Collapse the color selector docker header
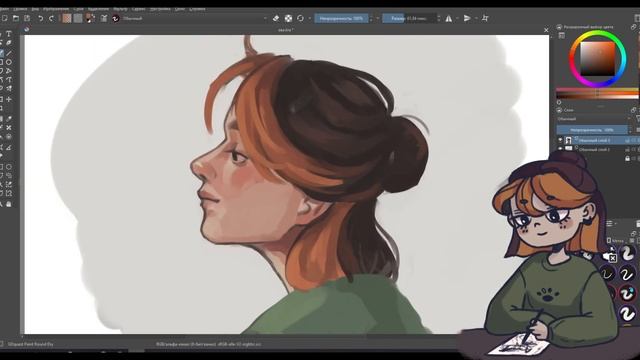This screenshot has height=360, width=640. pyautogui.click(x=559, y=27)
